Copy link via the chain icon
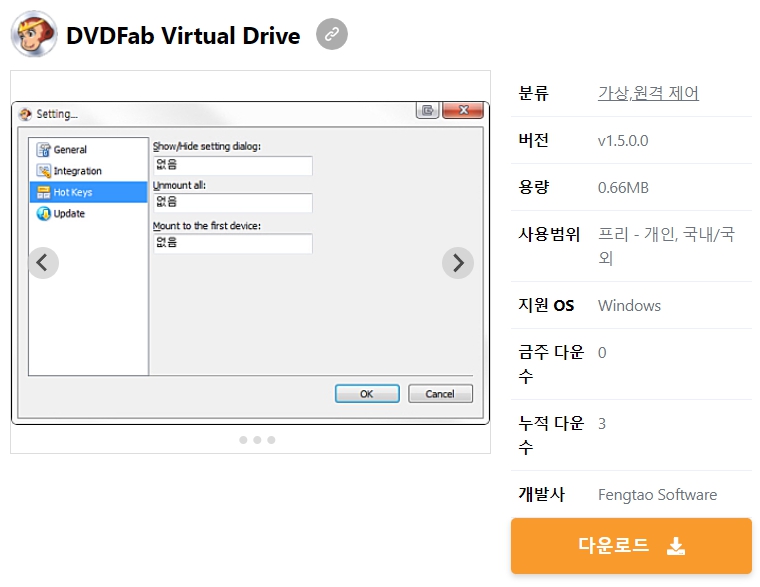 click(332, 34)
